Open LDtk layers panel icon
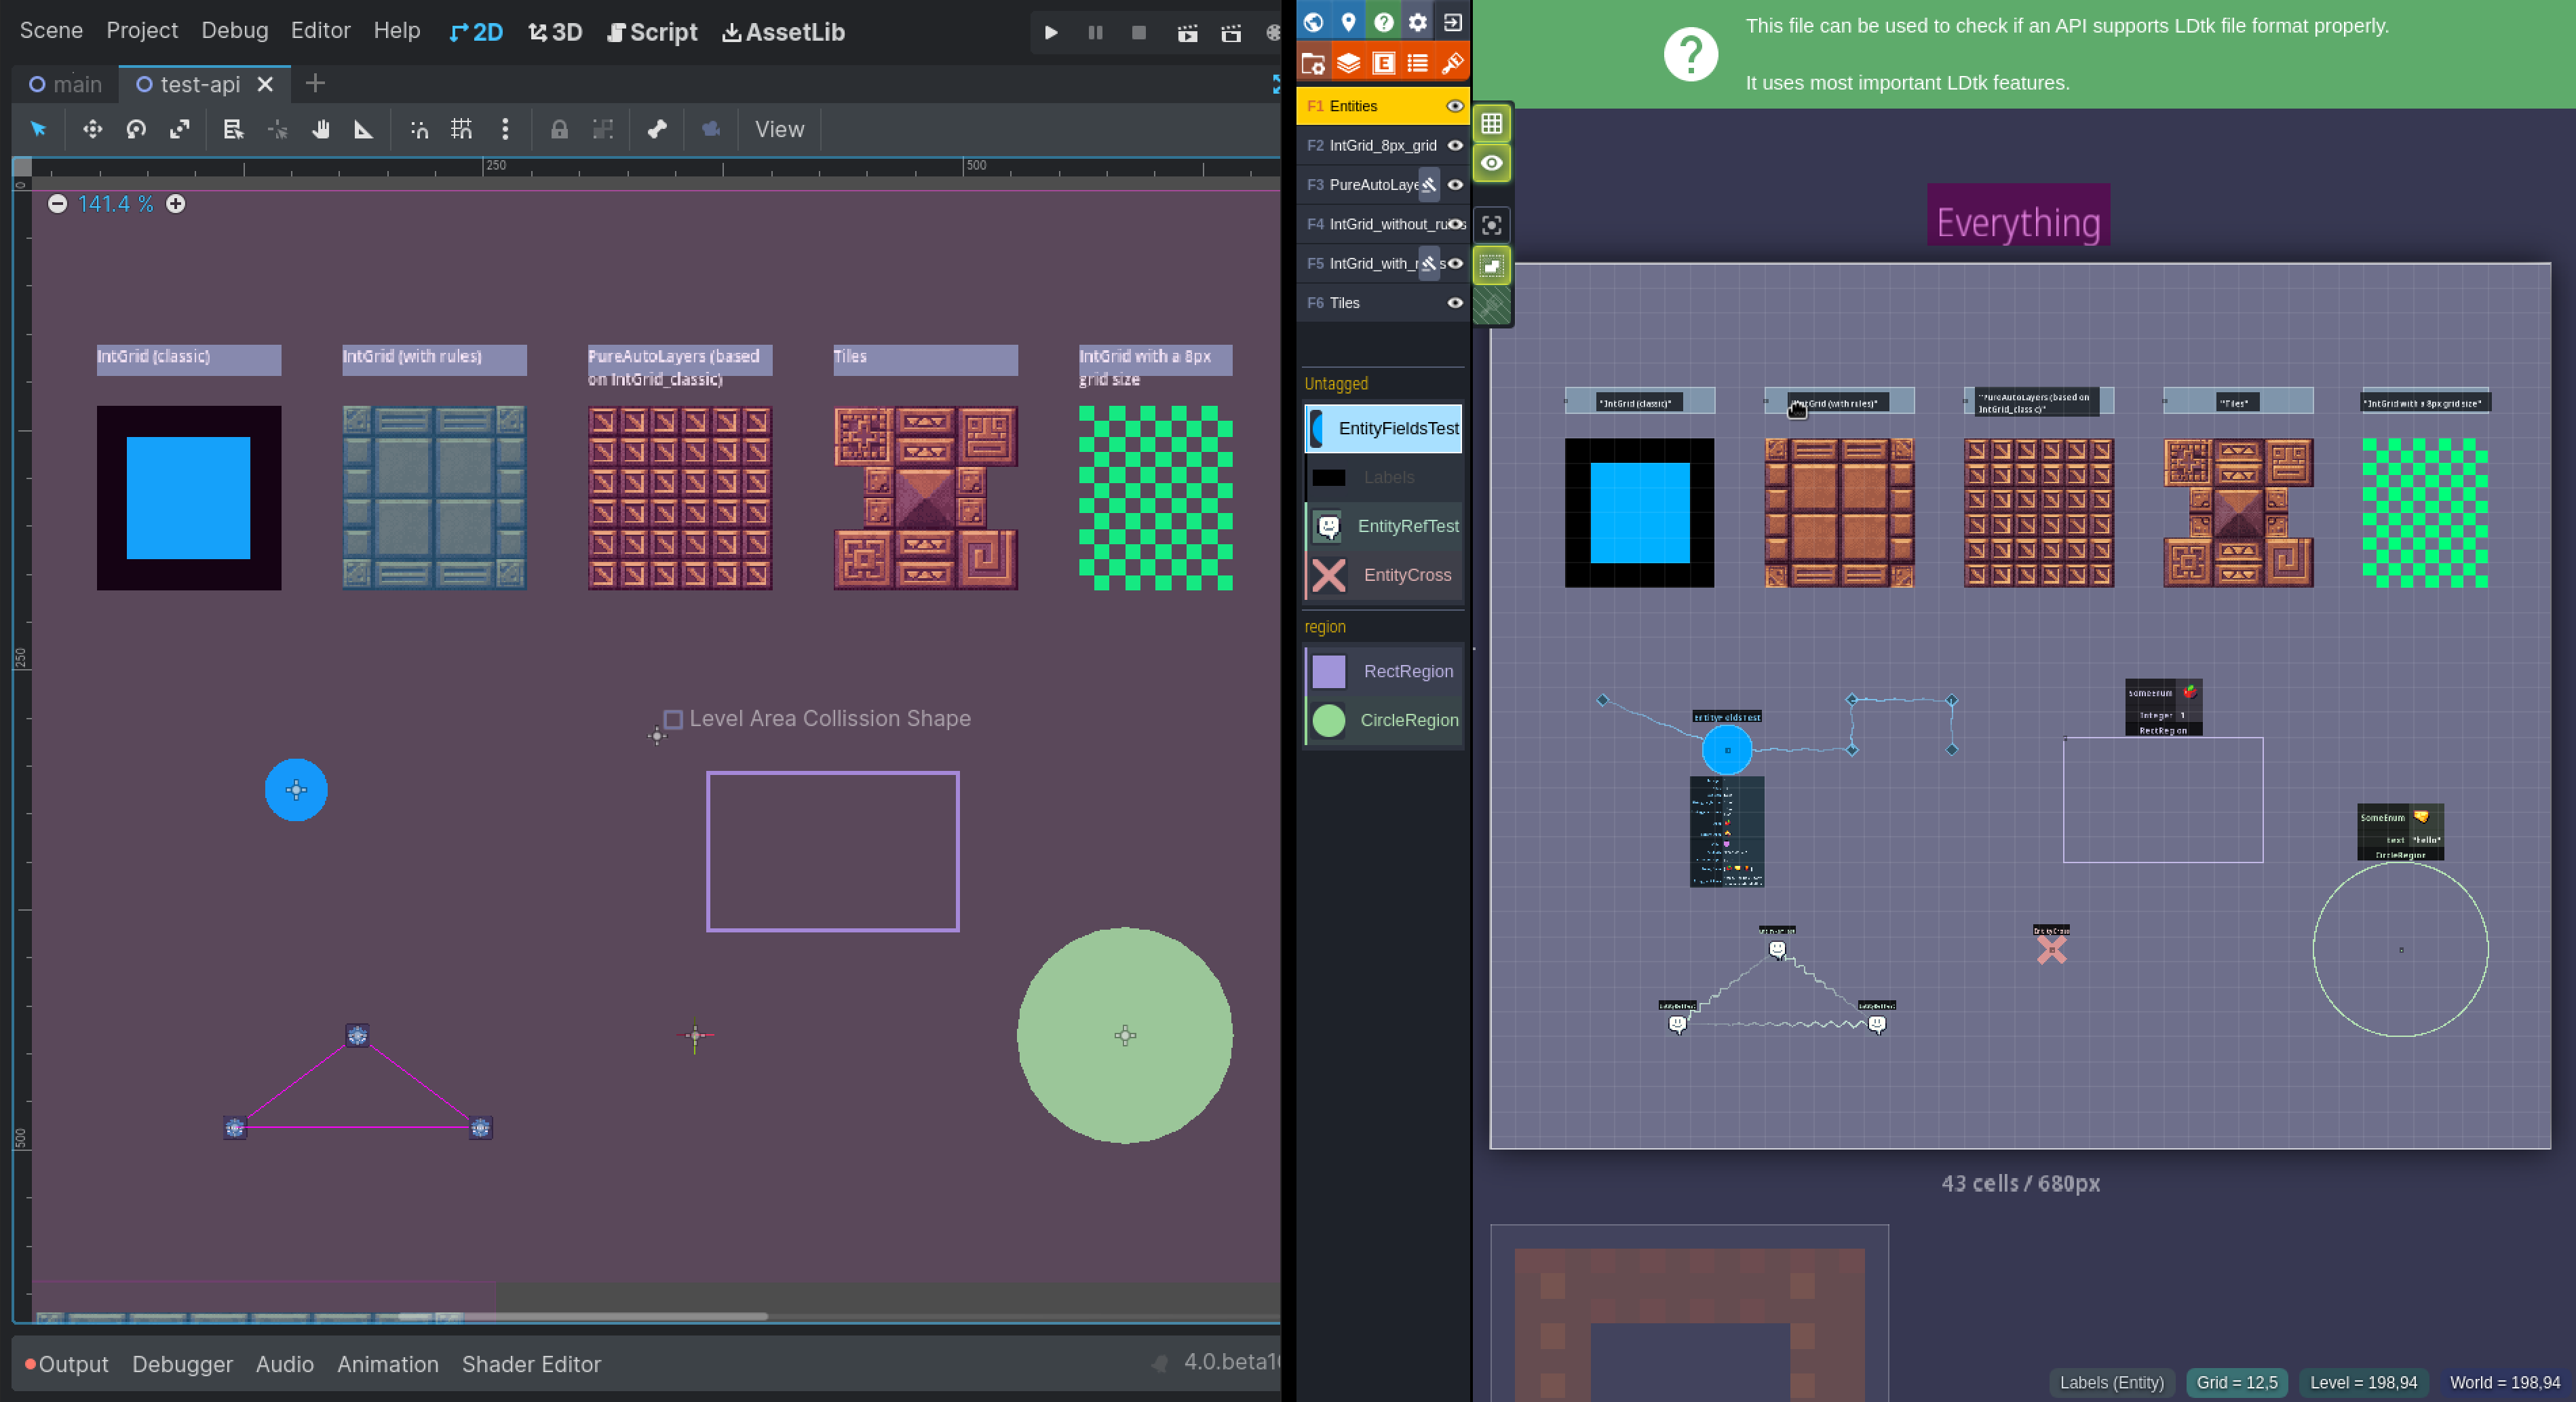 tap(1348, 63)
